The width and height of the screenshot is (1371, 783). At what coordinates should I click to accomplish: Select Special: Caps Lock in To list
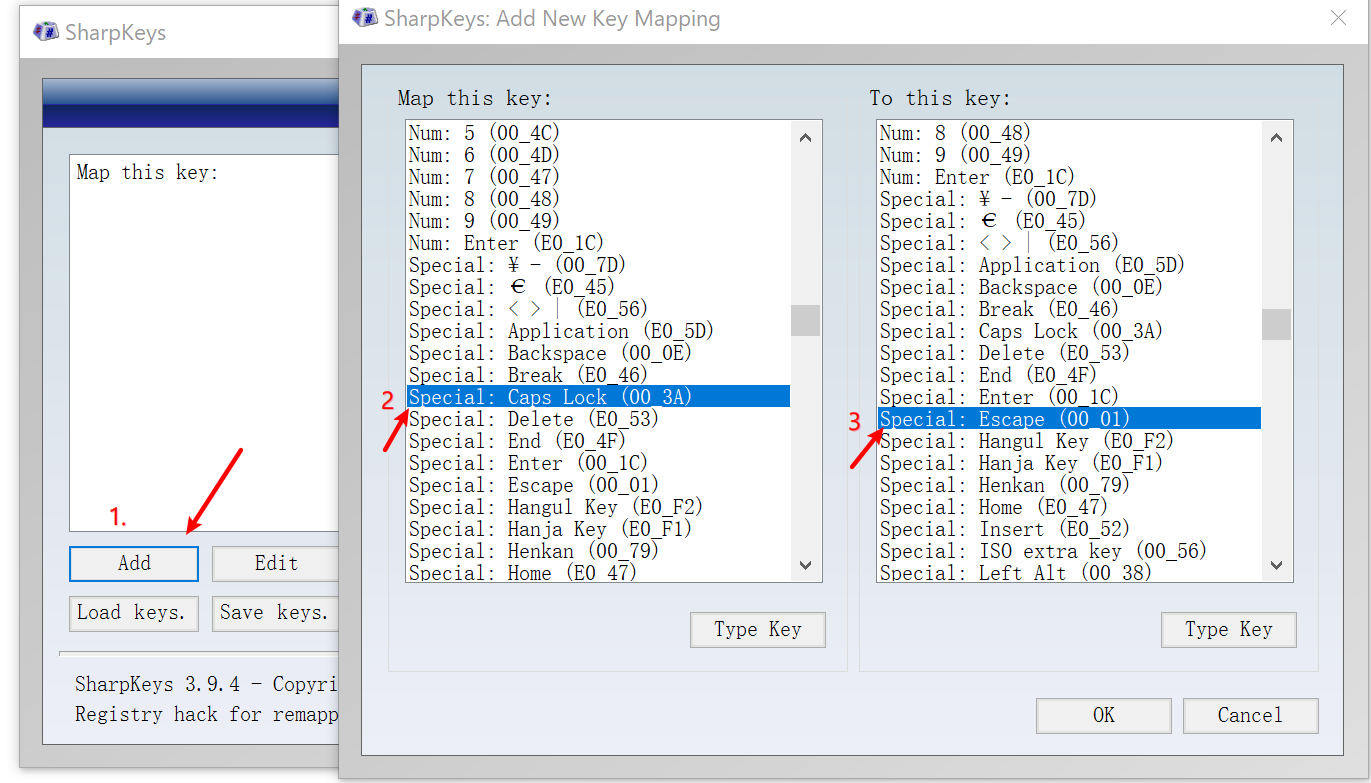pos(1069,331)
